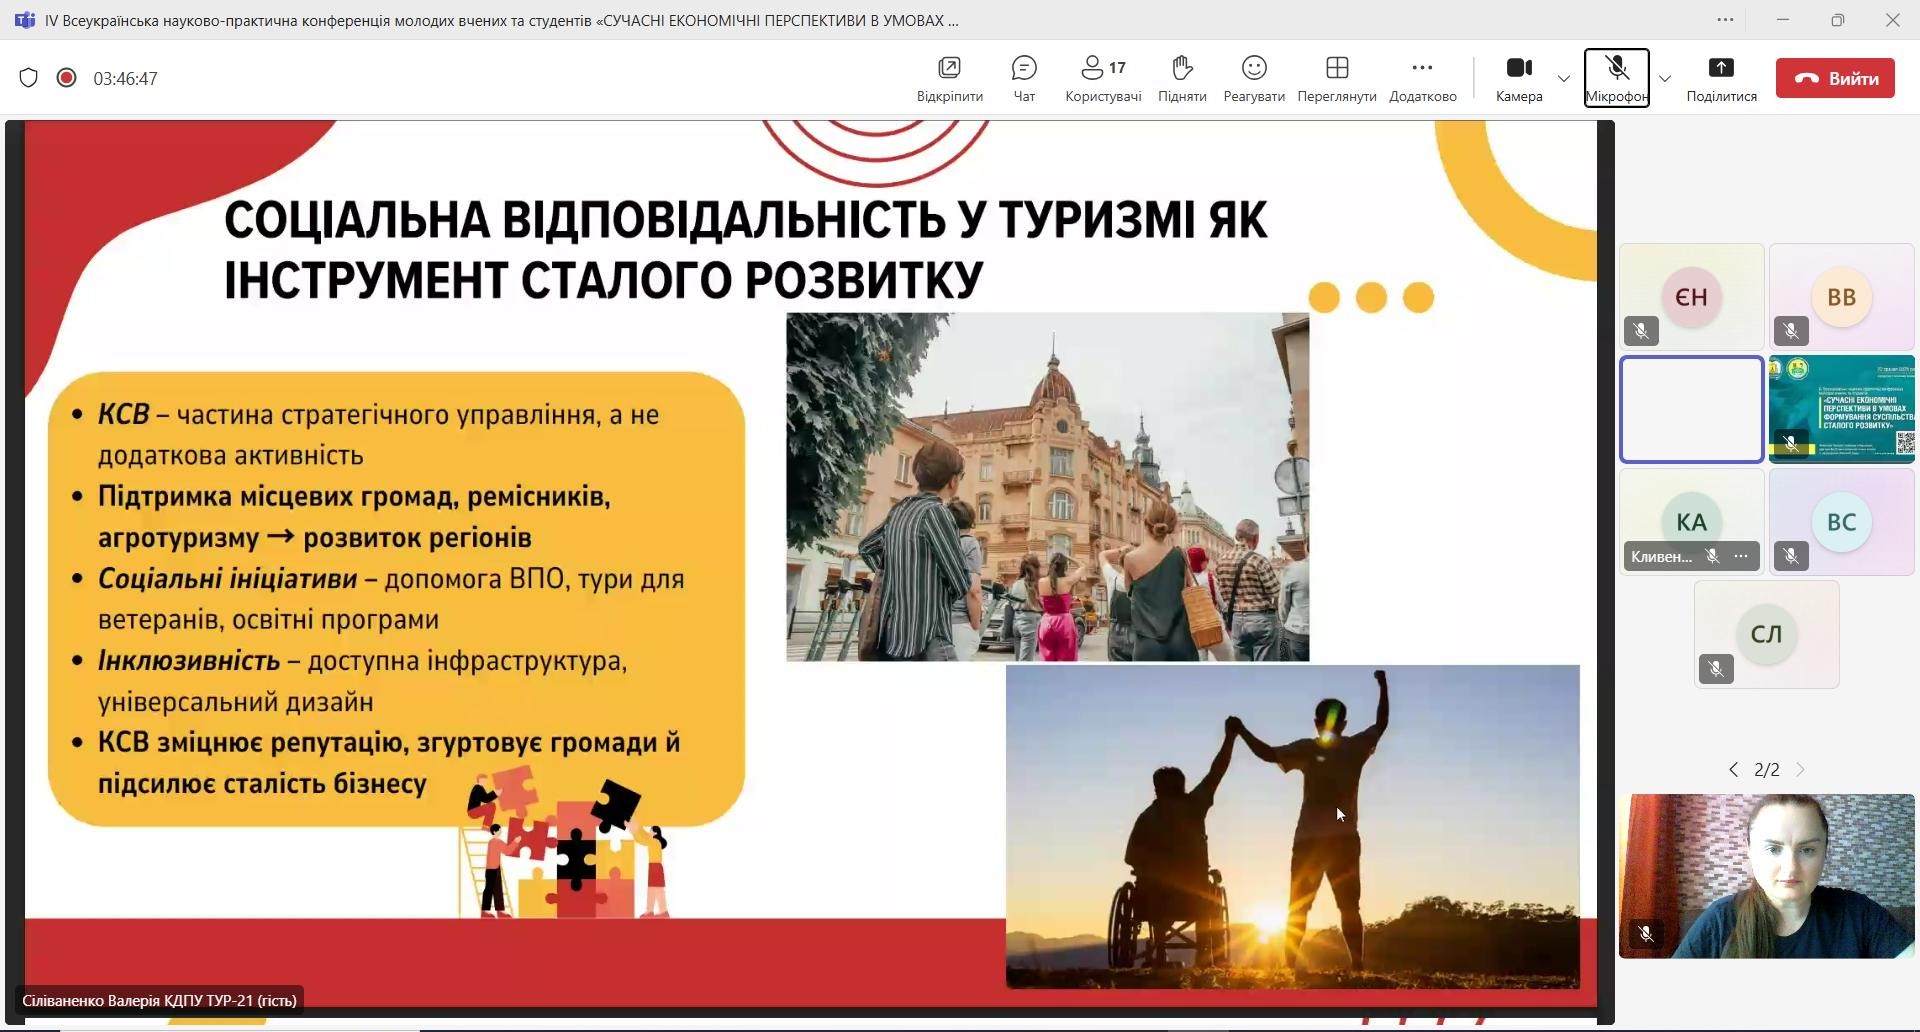Open the Чат (Chat) panel
The width and height of the screenshot is (1920, 1032).
point(1023,78)
